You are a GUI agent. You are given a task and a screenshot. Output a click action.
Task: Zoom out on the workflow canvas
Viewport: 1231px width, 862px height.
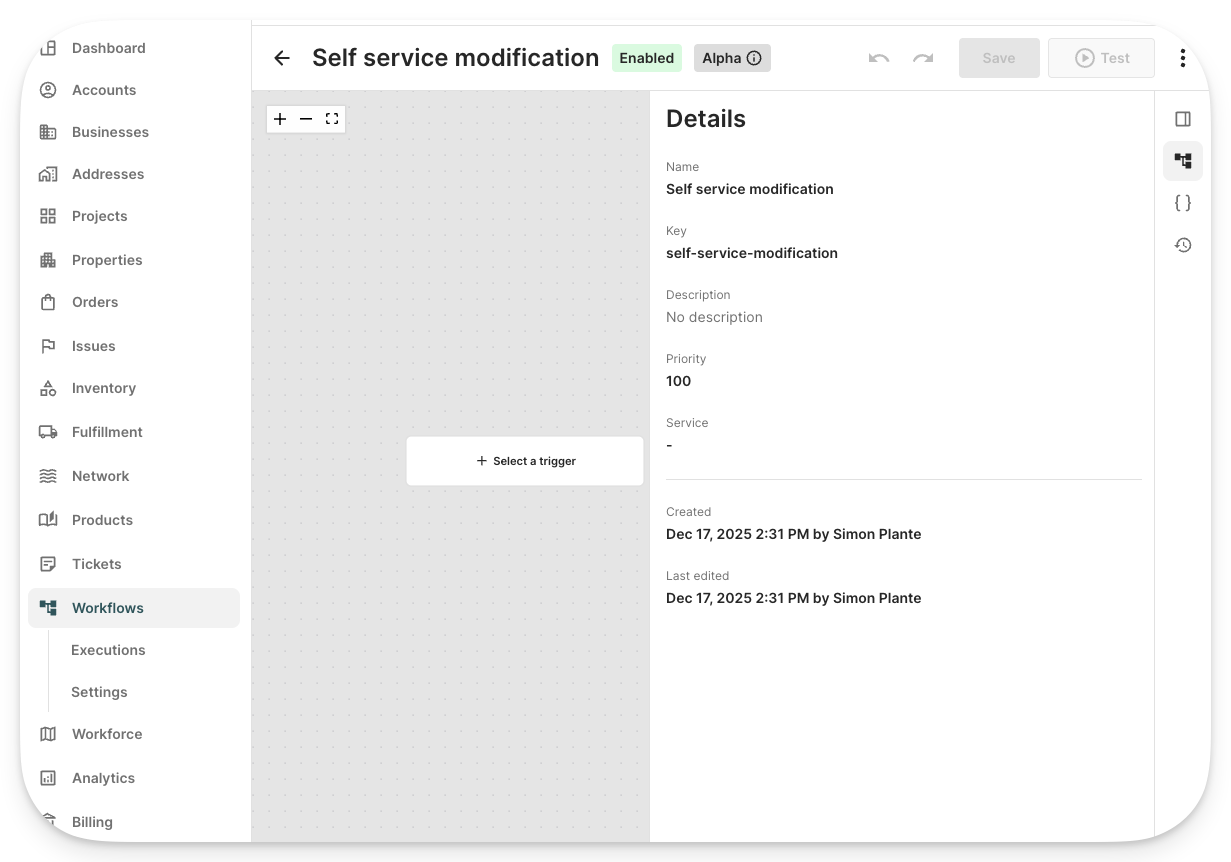(x=306, y=119)
